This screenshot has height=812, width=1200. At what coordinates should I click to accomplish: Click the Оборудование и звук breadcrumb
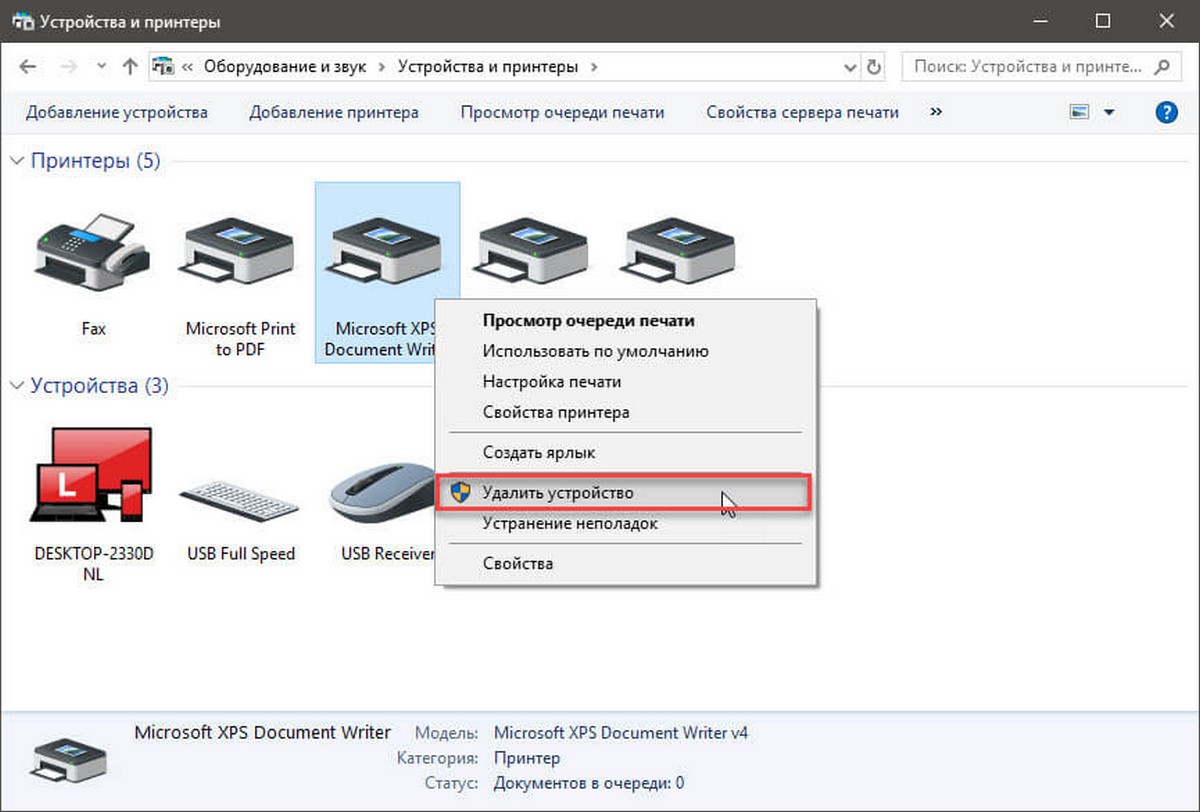[286, 68]
